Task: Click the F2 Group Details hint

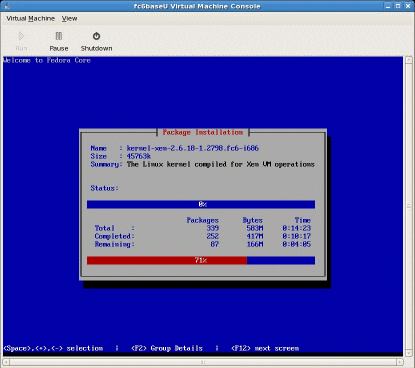Action: click(167, 348)
